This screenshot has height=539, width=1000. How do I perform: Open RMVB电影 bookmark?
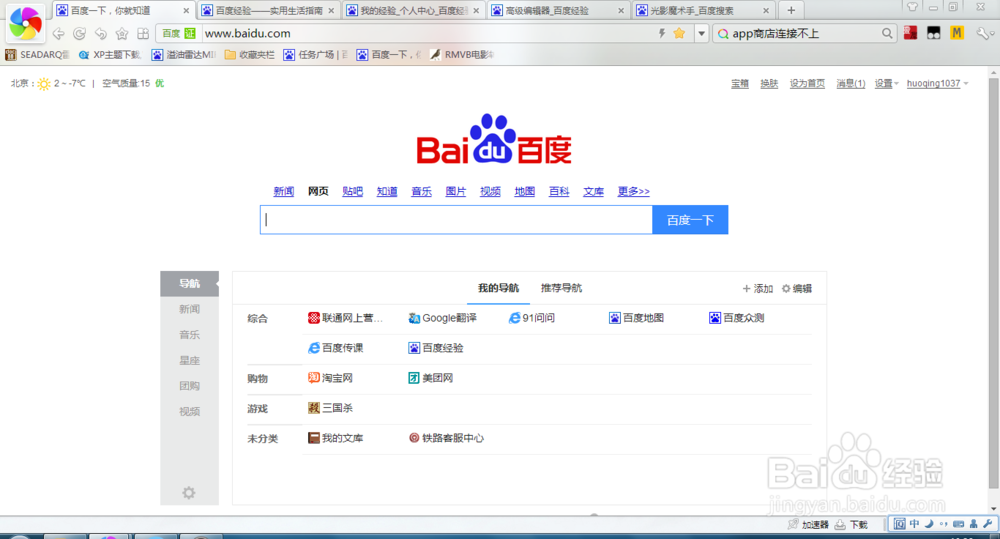pos(462,55)
